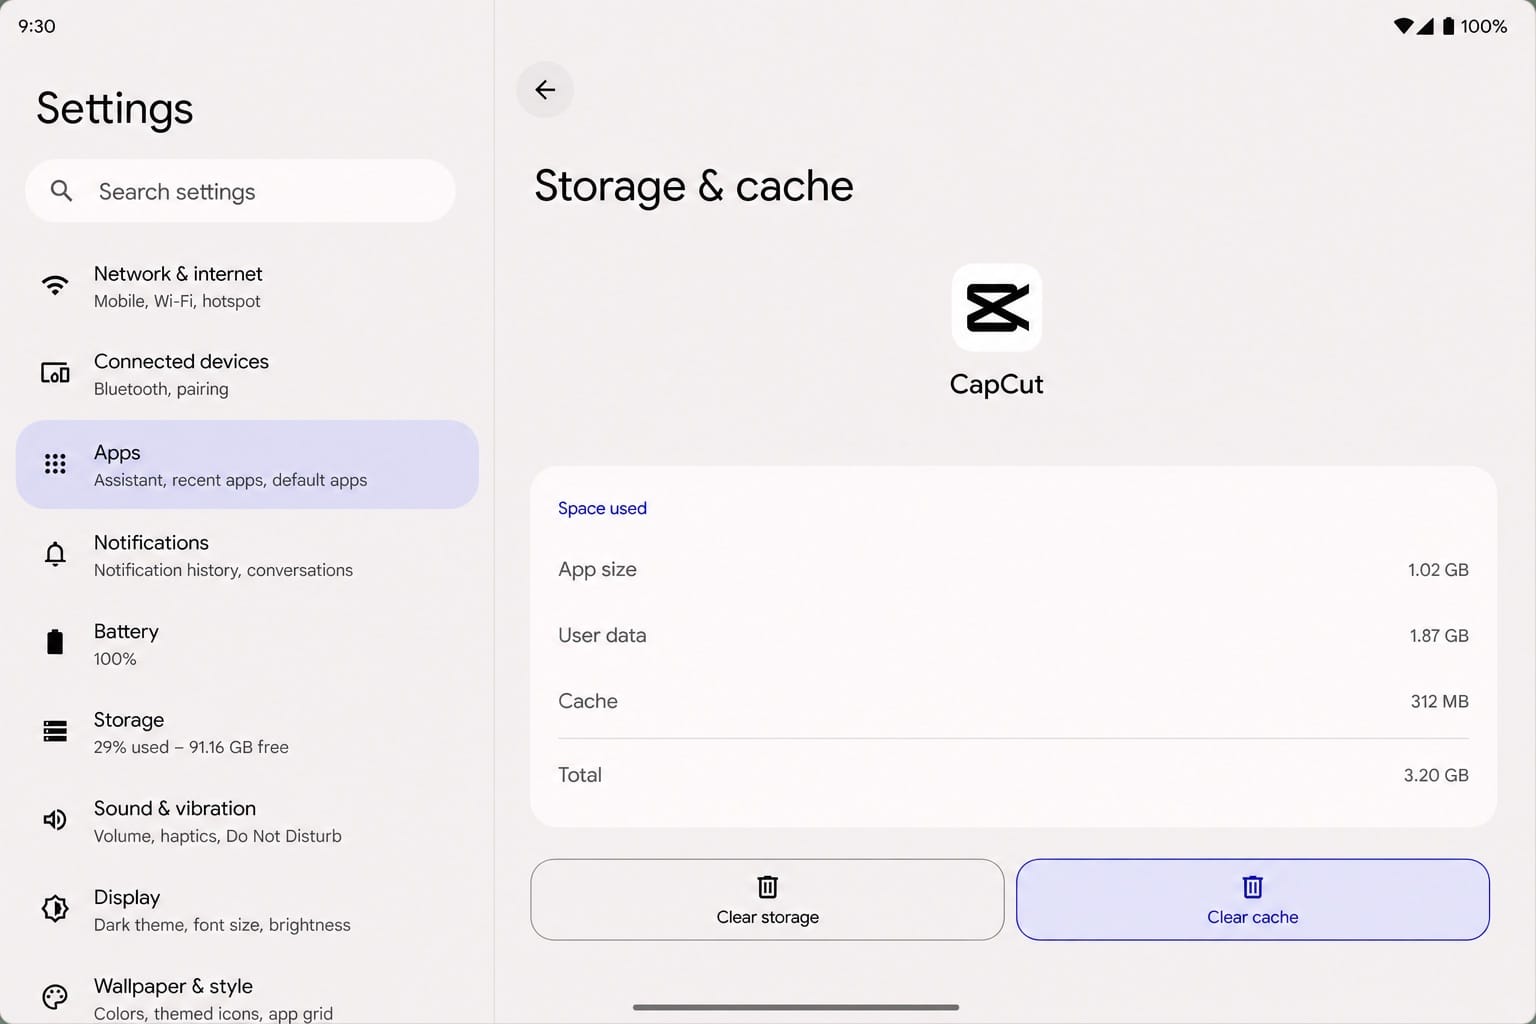
Task: Tap the Clear storage button label
Action: point(768,917)
